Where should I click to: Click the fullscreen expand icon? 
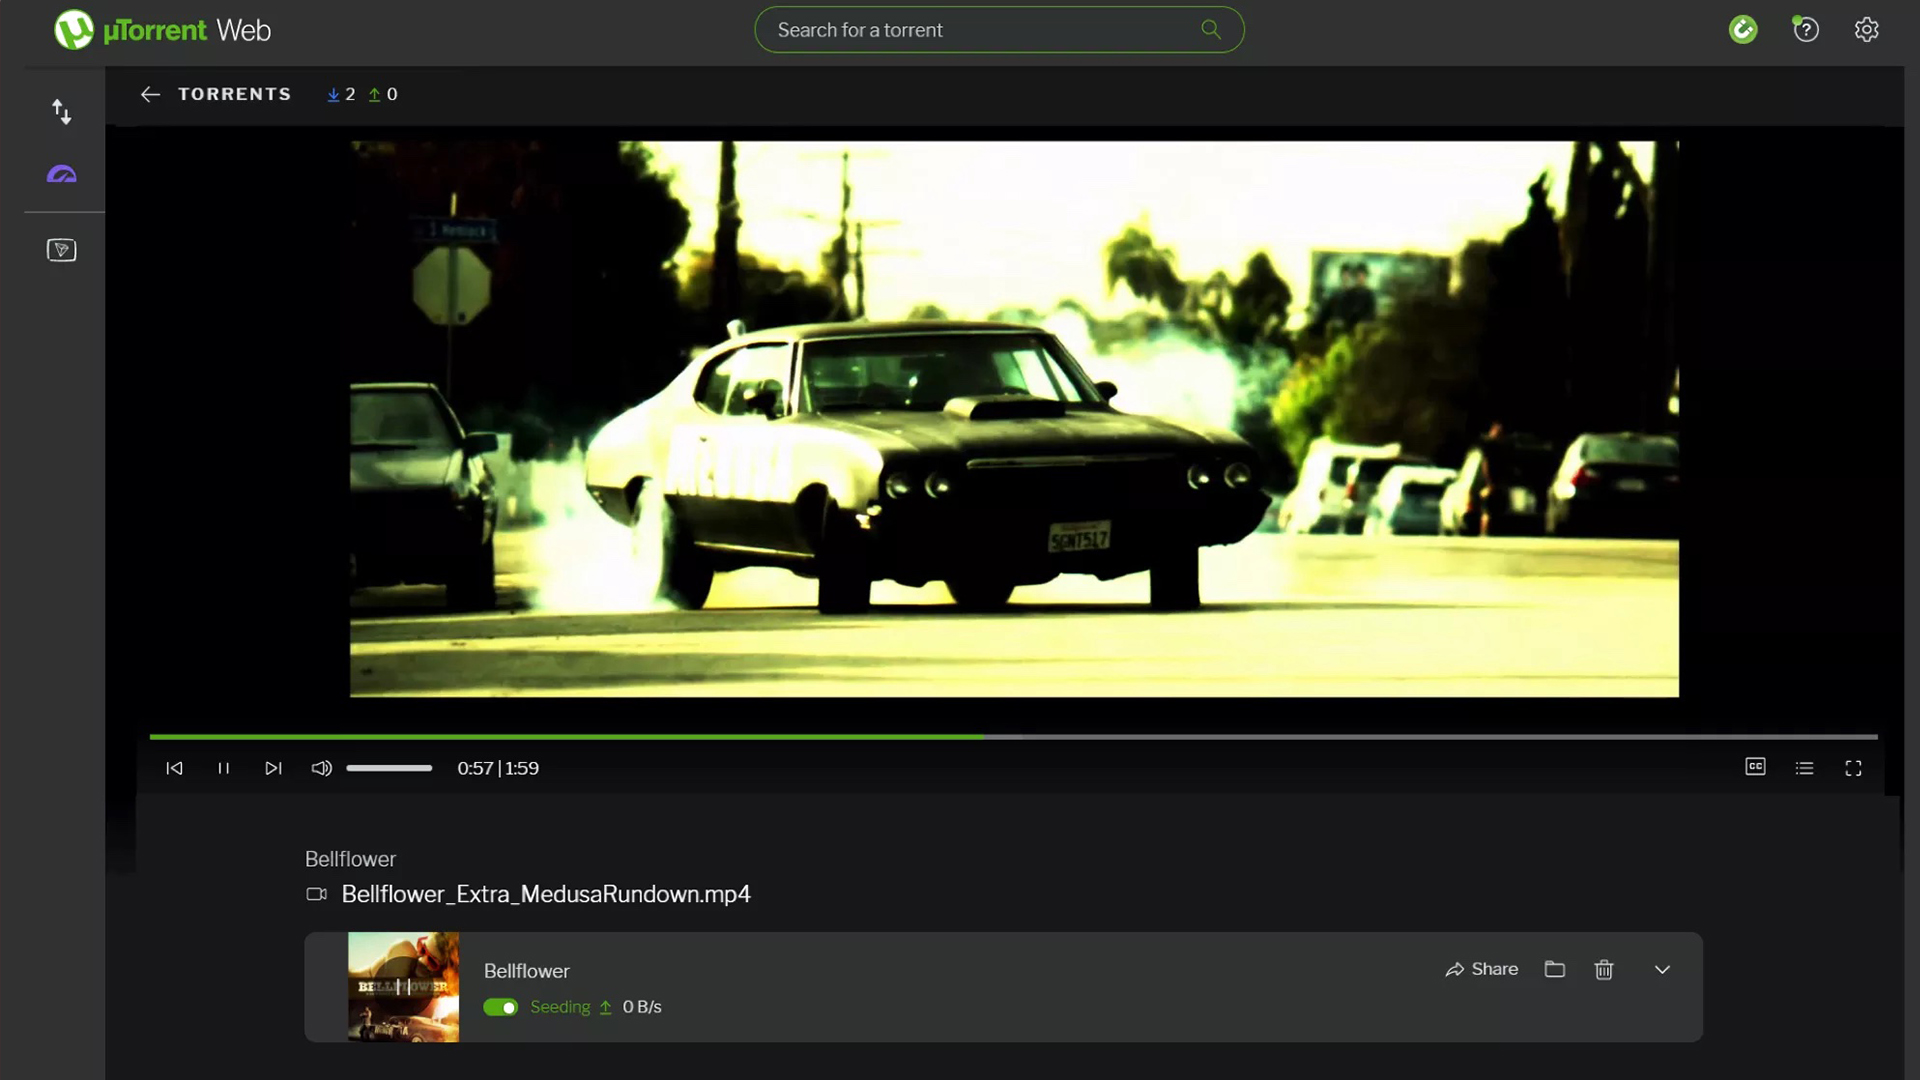[1854, 767]
